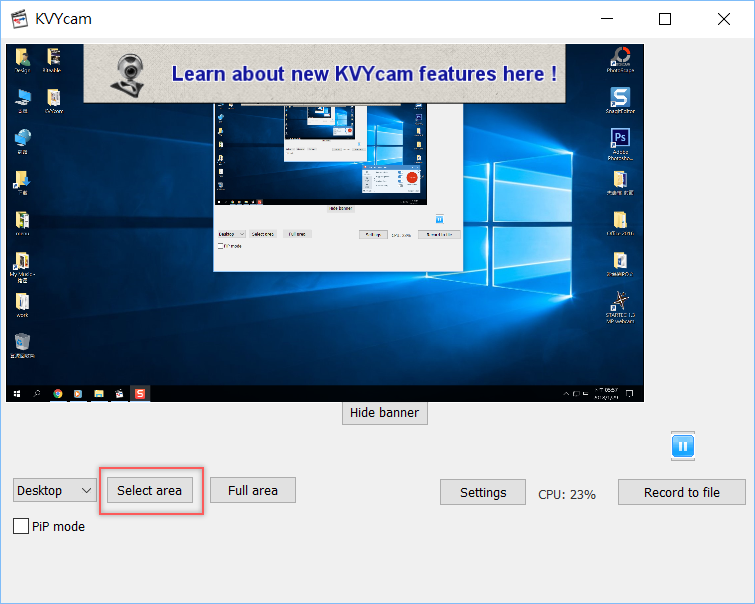Screen dimensions: 755x604
Task: Open the Desktop source dropdown
Action: tap(55, 490)
